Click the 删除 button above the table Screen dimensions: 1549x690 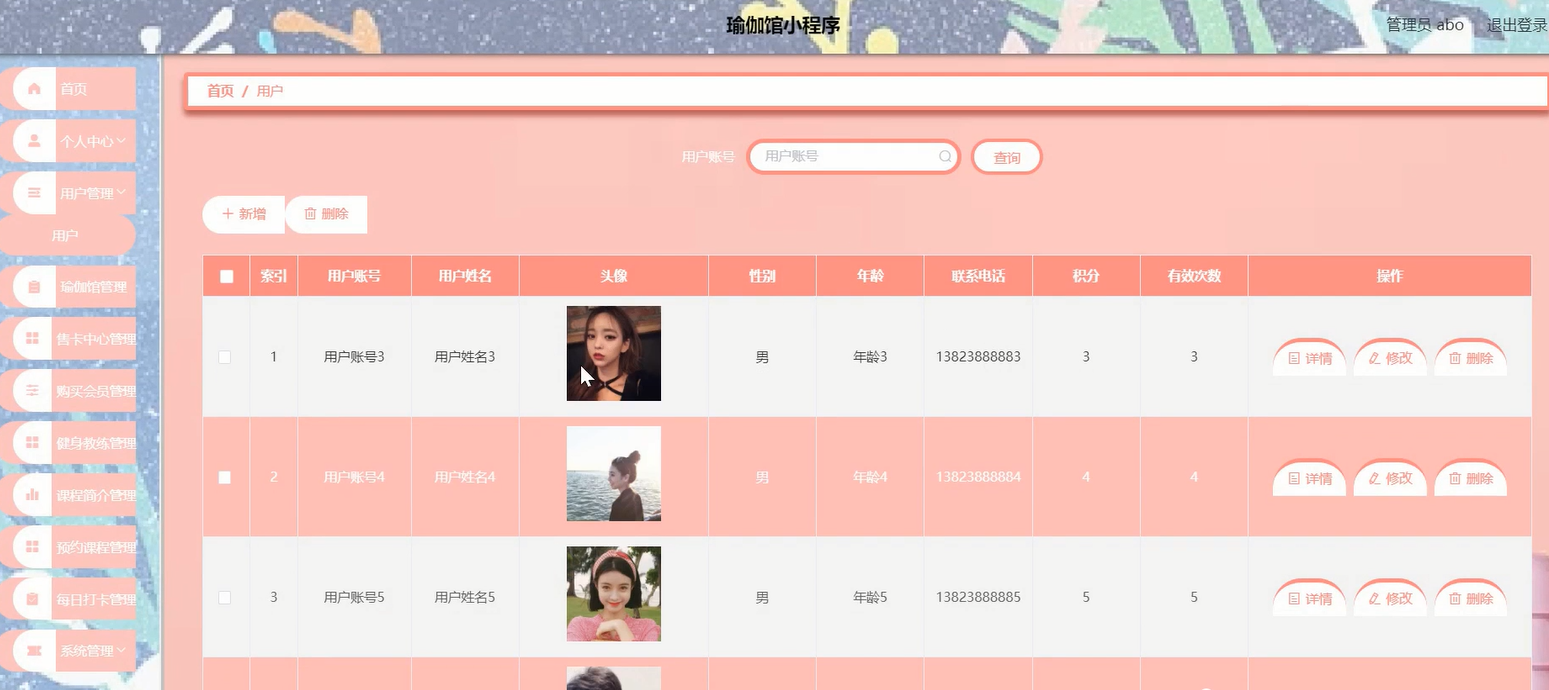pos(326,214)
